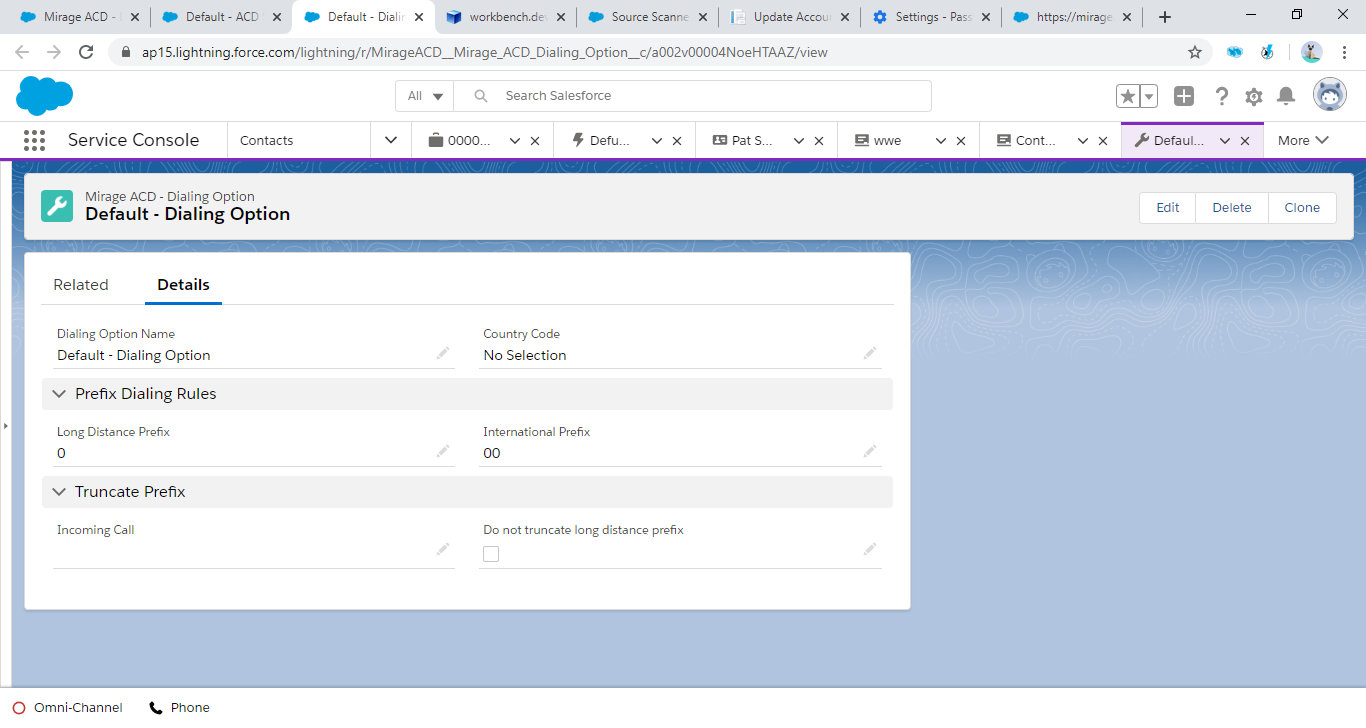Click the Contacts navigation item
The image size is (1366, 728).
coord(267,141)
